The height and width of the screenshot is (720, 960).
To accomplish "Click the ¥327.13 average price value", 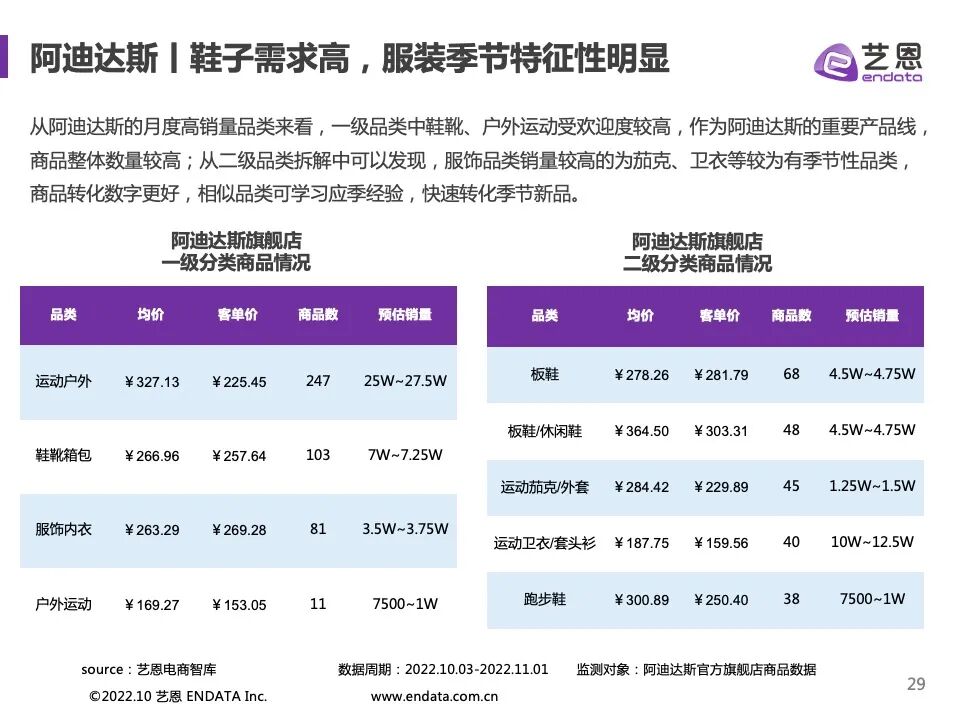I will [152, 382].
